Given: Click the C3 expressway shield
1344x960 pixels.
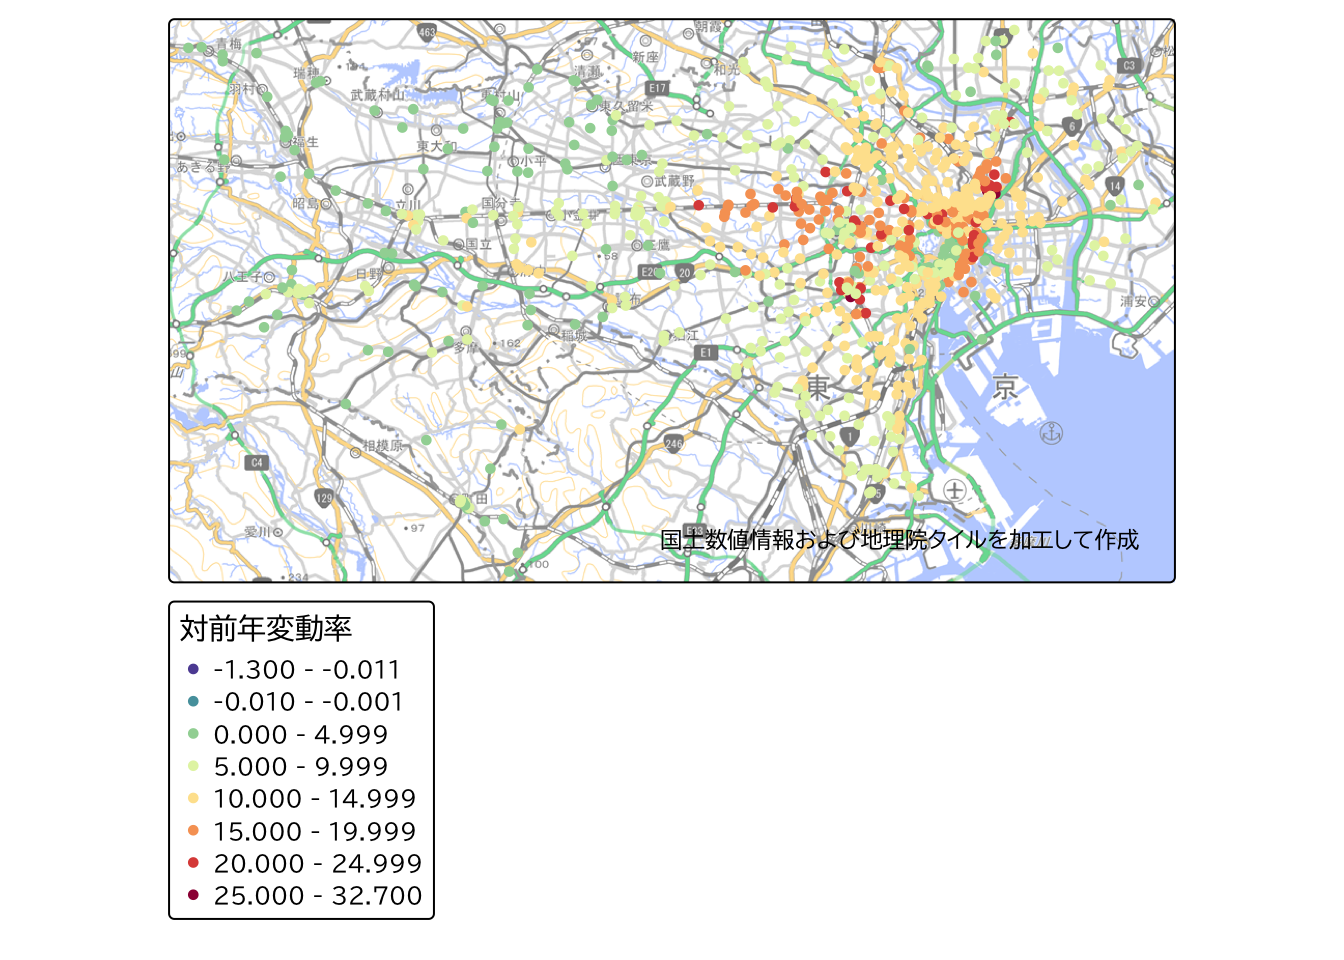Looking at the screenshot, I should click(1129, 66).
